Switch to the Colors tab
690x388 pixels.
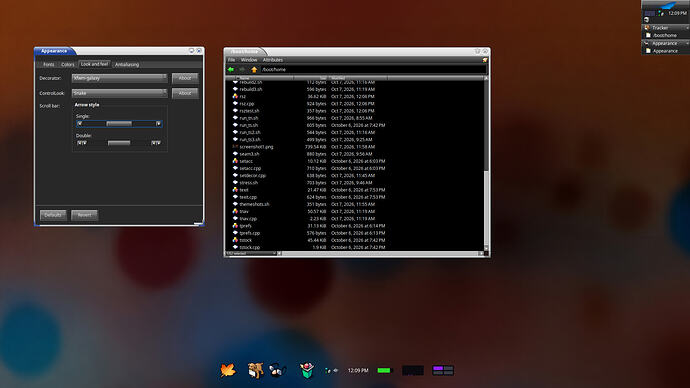[68, 64]
